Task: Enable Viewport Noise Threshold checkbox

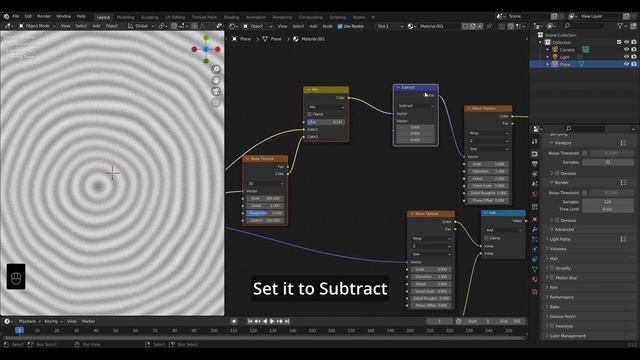Action: 584,153
